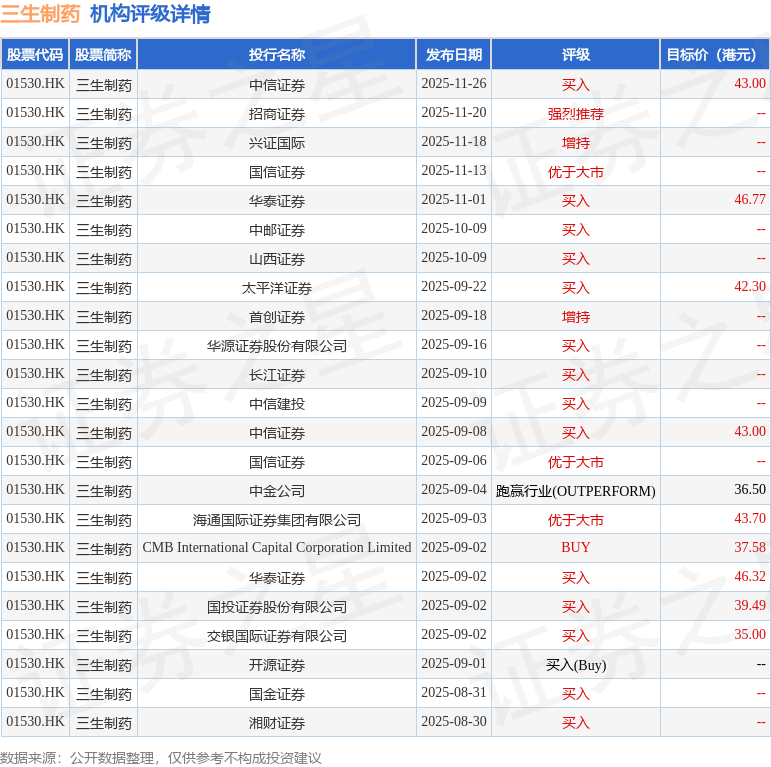
Task: Click the date 2025-09-06
Action: tap(454, 461)
